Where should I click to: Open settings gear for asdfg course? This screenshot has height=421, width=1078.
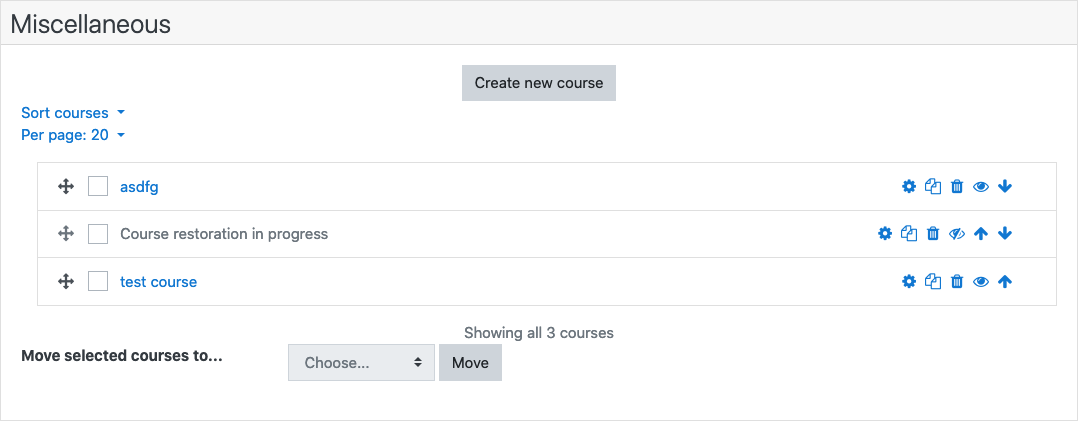point(909,186)
